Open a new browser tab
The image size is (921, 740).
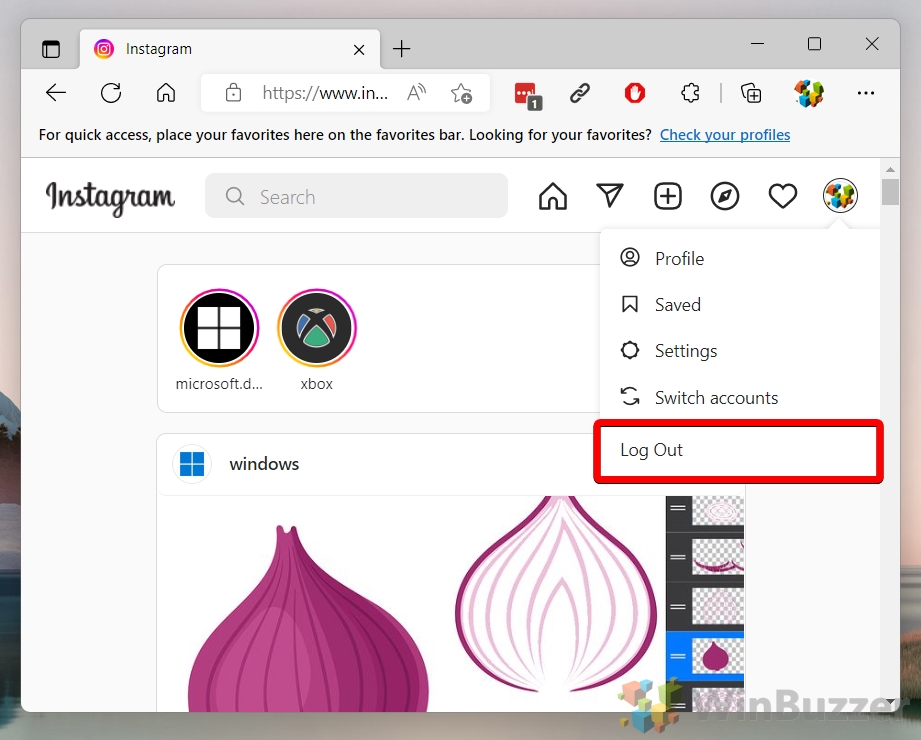coord(401,49)
